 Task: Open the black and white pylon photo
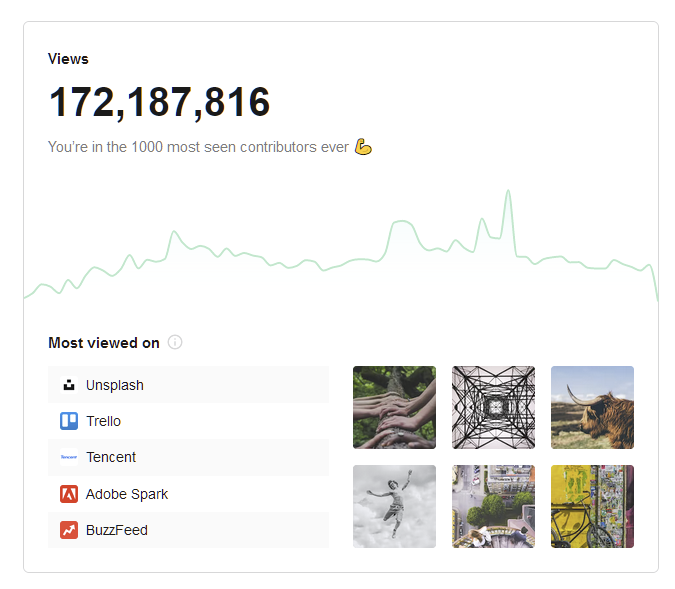pyautogui.click(x=493, y=407)
